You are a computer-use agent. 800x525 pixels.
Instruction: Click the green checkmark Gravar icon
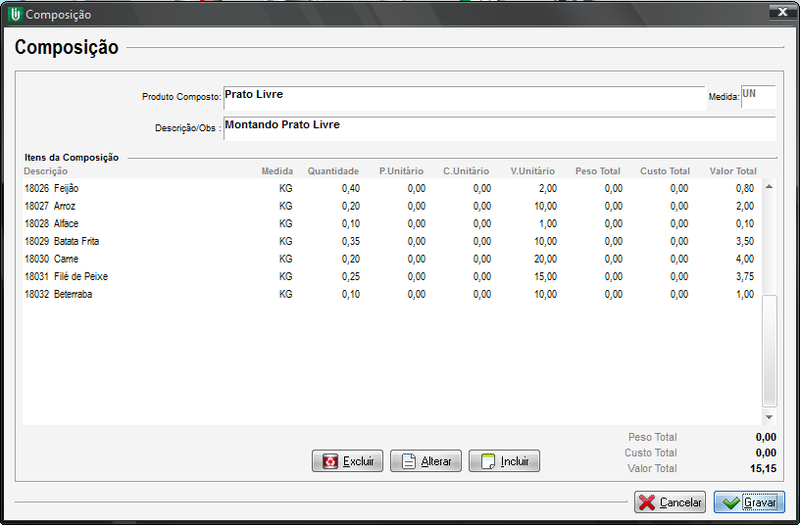point(731,502)
